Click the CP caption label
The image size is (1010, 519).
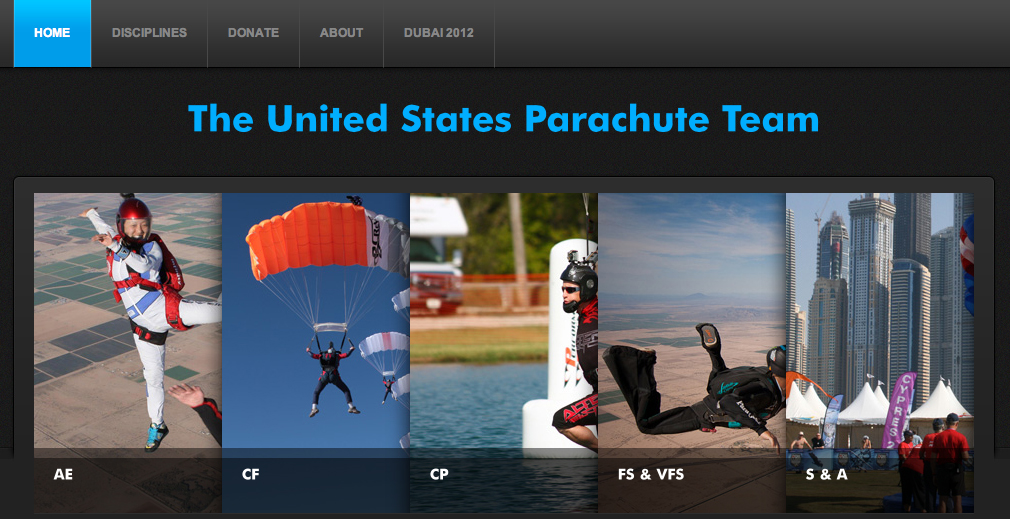point(439,475)
